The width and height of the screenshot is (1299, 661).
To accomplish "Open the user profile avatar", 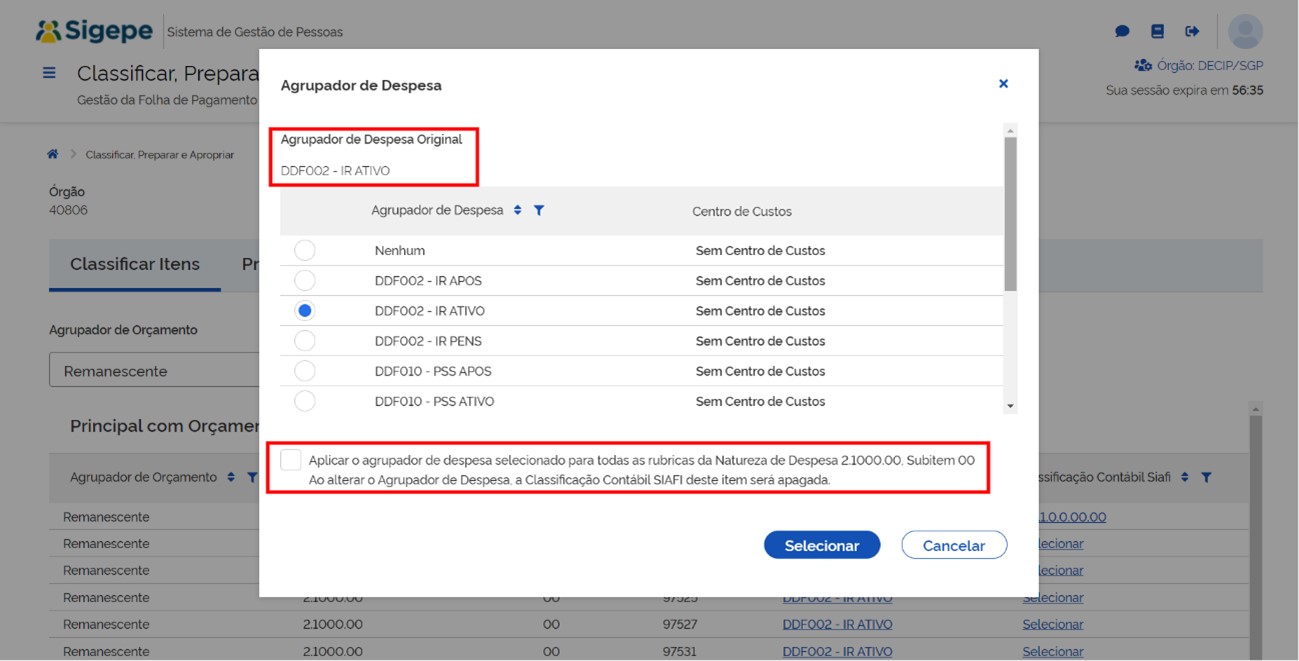I will (1245, 32).
